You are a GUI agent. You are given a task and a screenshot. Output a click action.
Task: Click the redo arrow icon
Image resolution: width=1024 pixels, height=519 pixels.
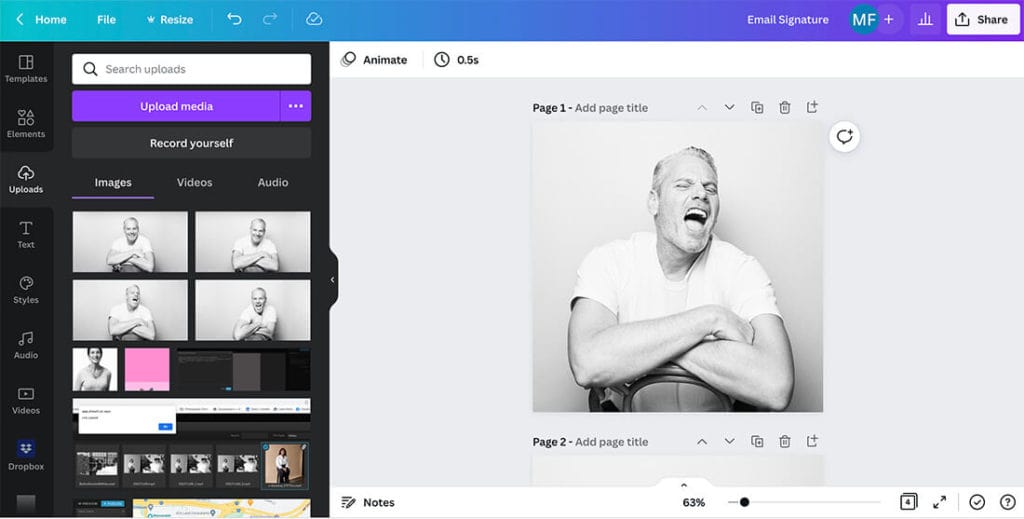click(x=270, y=19)
